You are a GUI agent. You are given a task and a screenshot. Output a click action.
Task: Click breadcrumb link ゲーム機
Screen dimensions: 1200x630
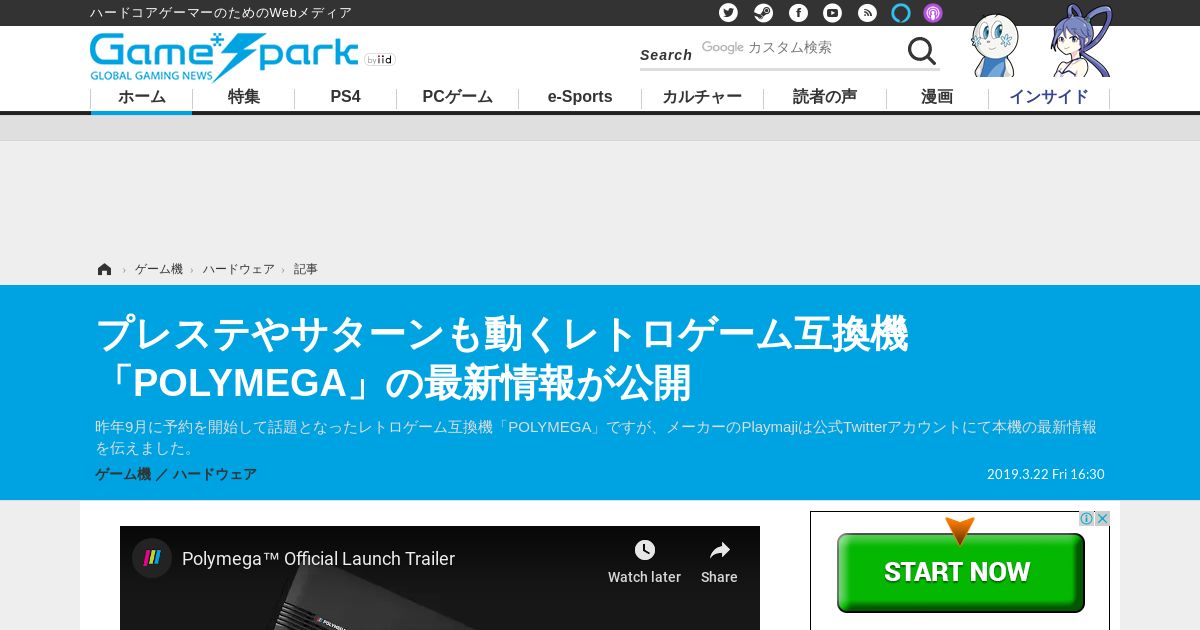coord(159,269)
